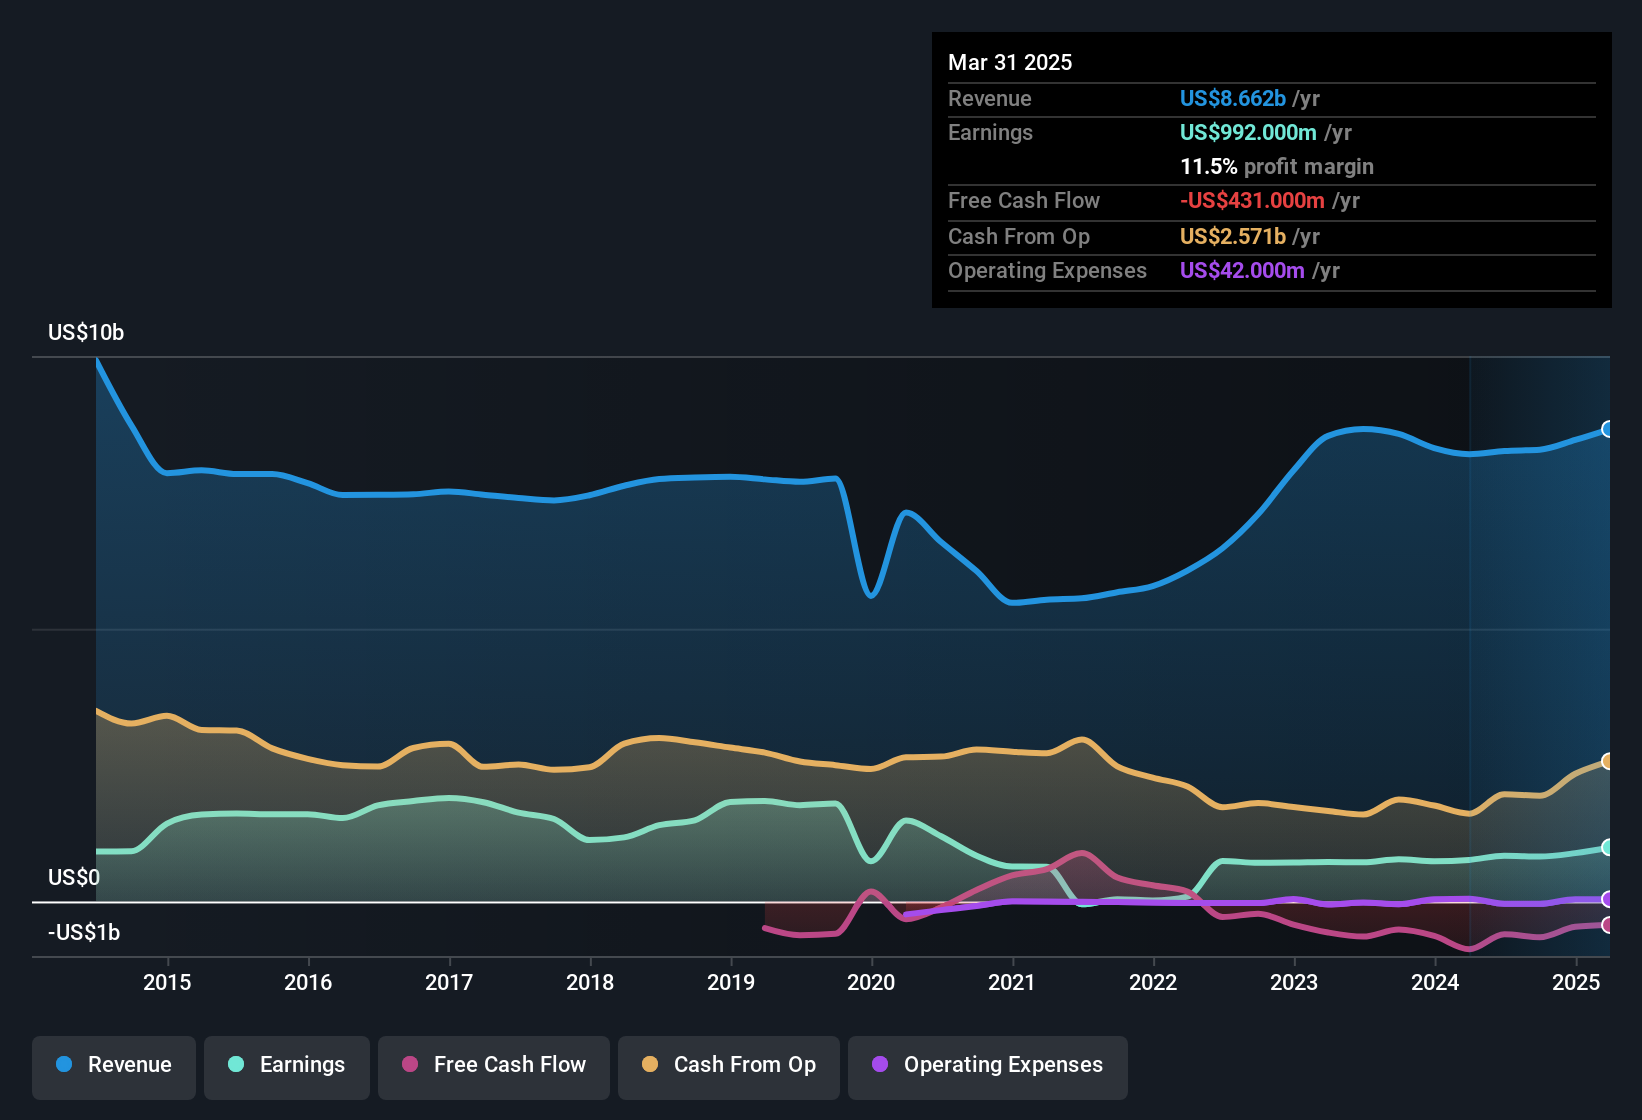
Task: Click the US$0 y-axis label
Action: pyautogui.click(x=74, y=877)
